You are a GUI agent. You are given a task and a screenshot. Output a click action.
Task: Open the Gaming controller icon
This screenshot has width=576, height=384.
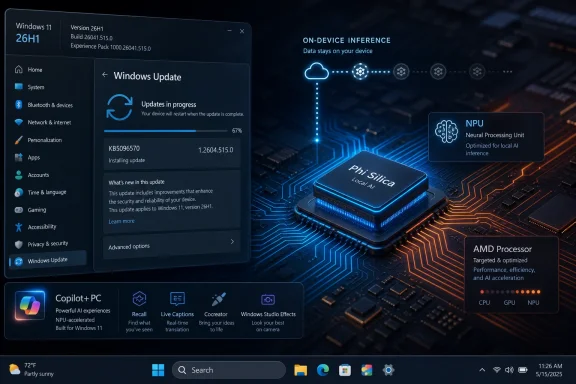(19, 210)
